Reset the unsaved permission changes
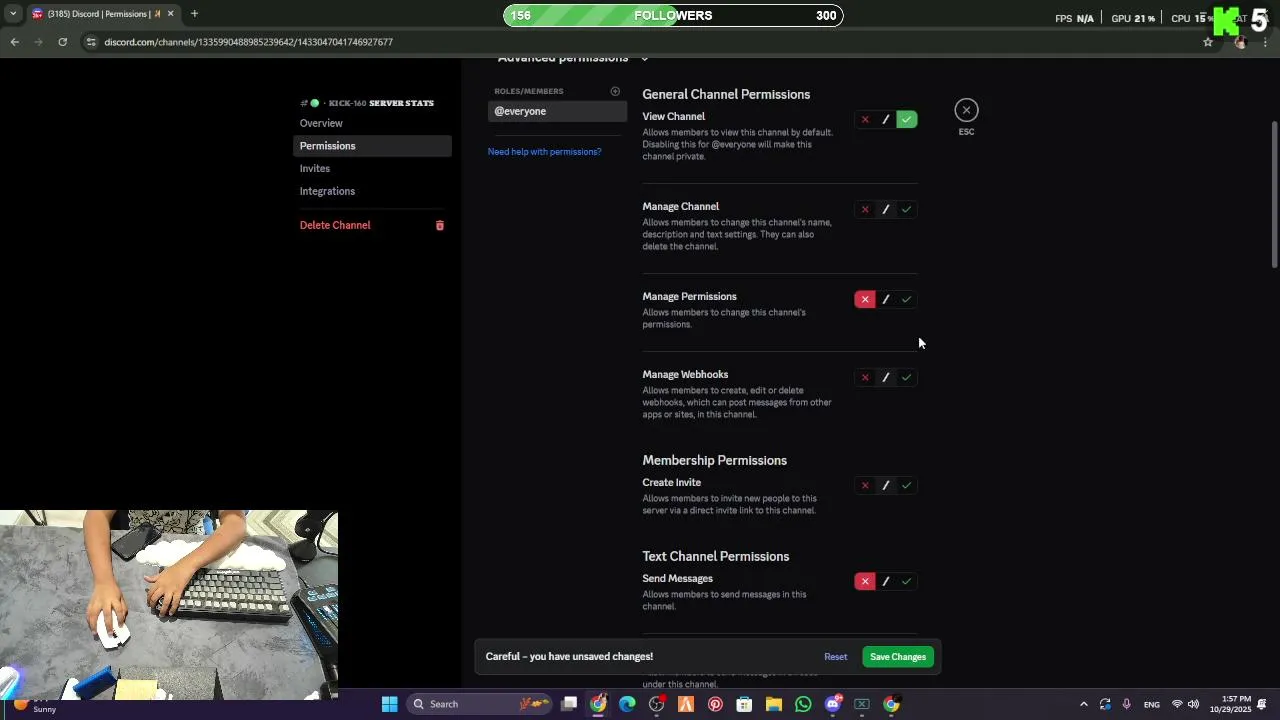 (x=835, y=657)
